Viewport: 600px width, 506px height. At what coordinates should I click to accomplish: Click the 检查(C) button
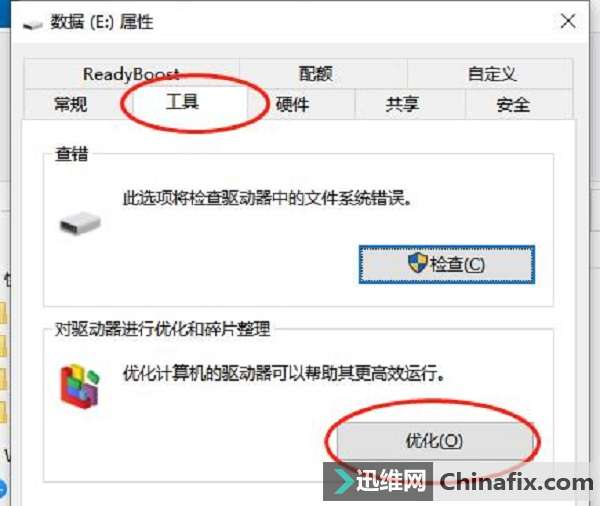point(447,264)
